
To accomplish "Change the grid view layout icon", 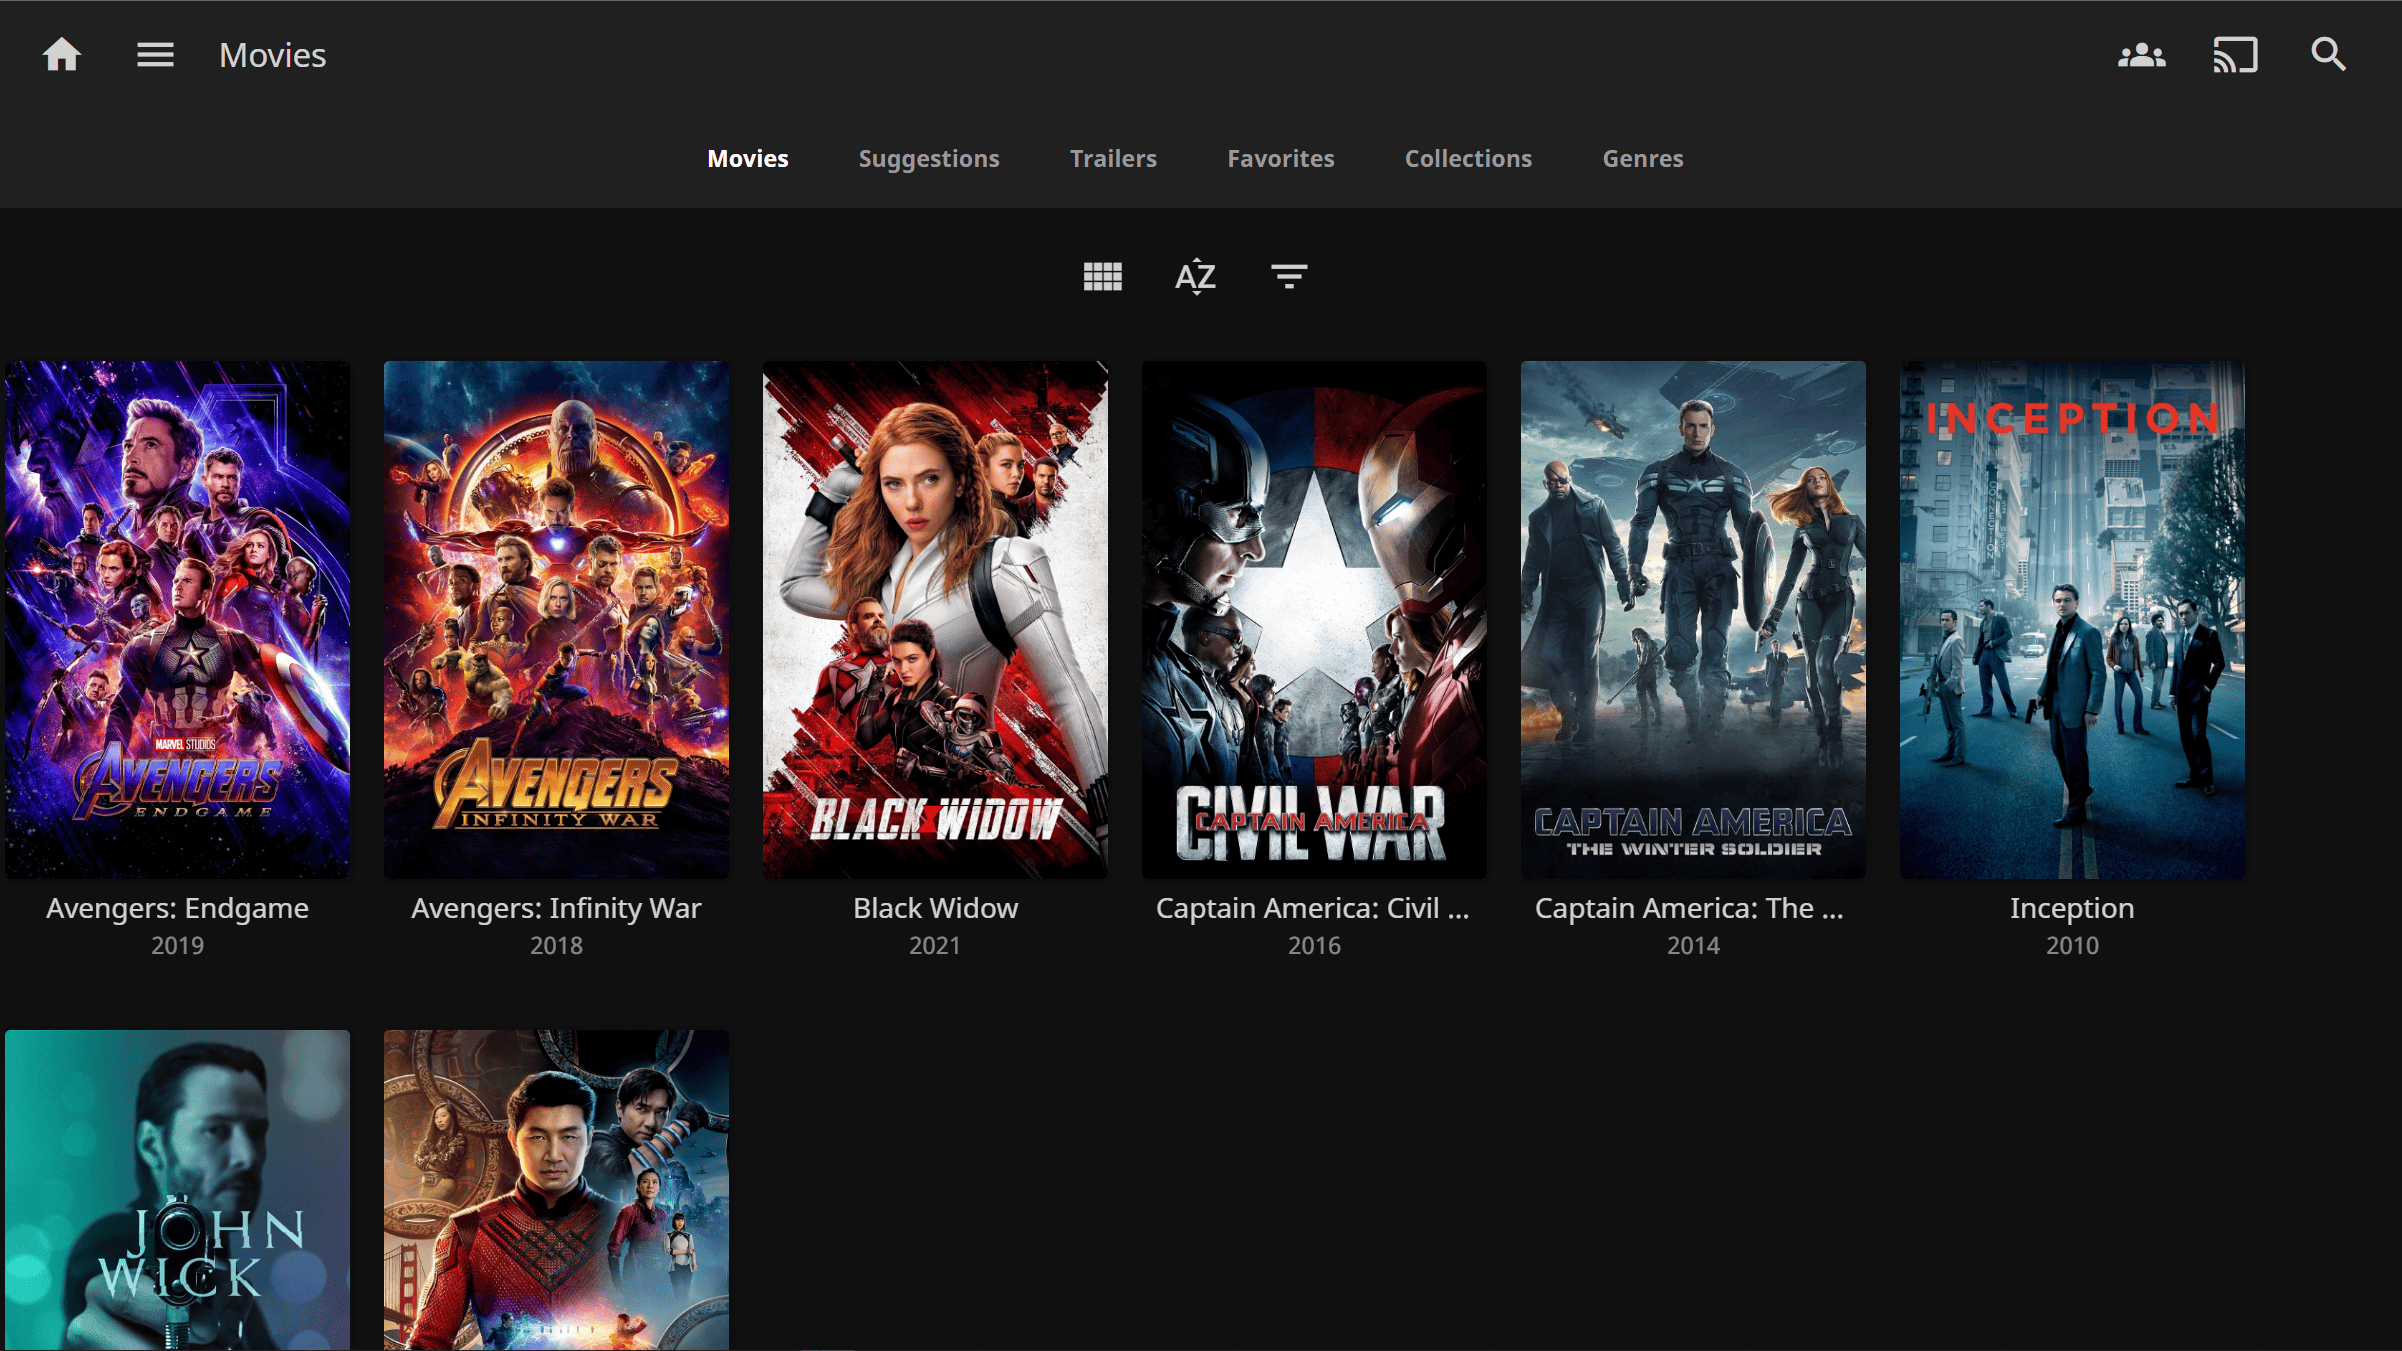I will point(1102,276).
